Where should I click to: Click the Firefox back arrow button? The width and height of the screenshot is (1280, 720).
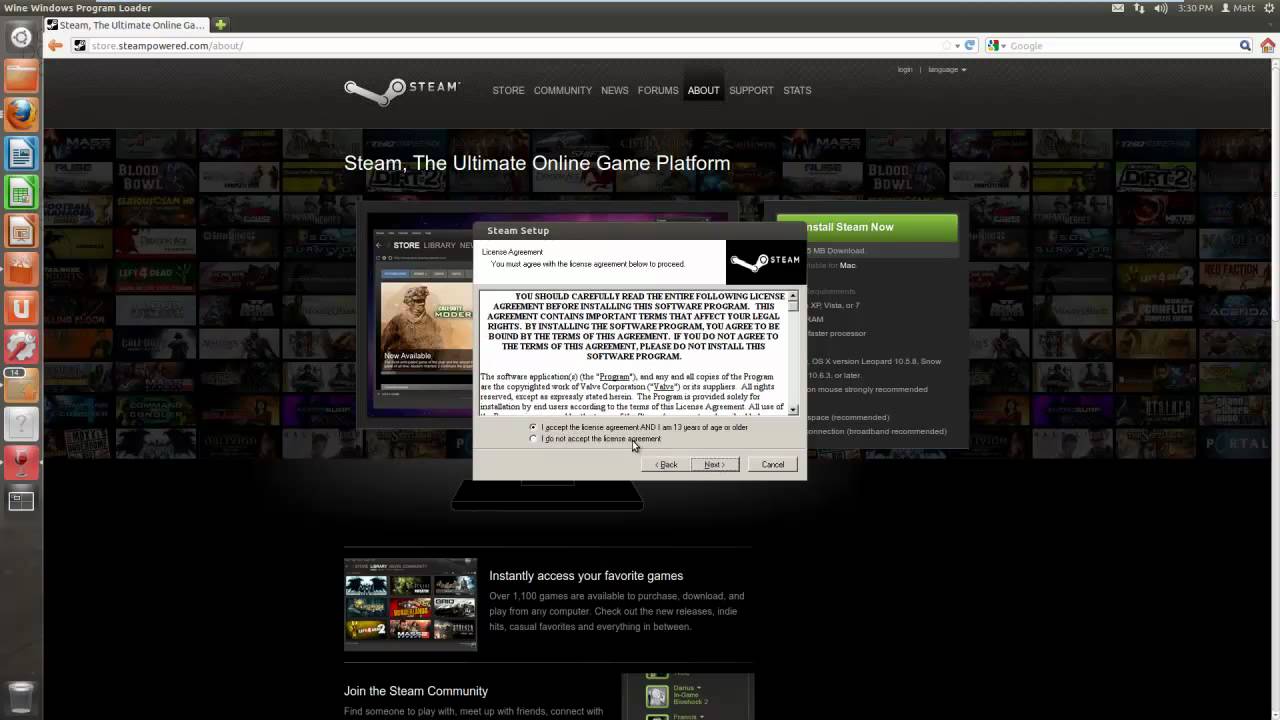coord(55,45)
